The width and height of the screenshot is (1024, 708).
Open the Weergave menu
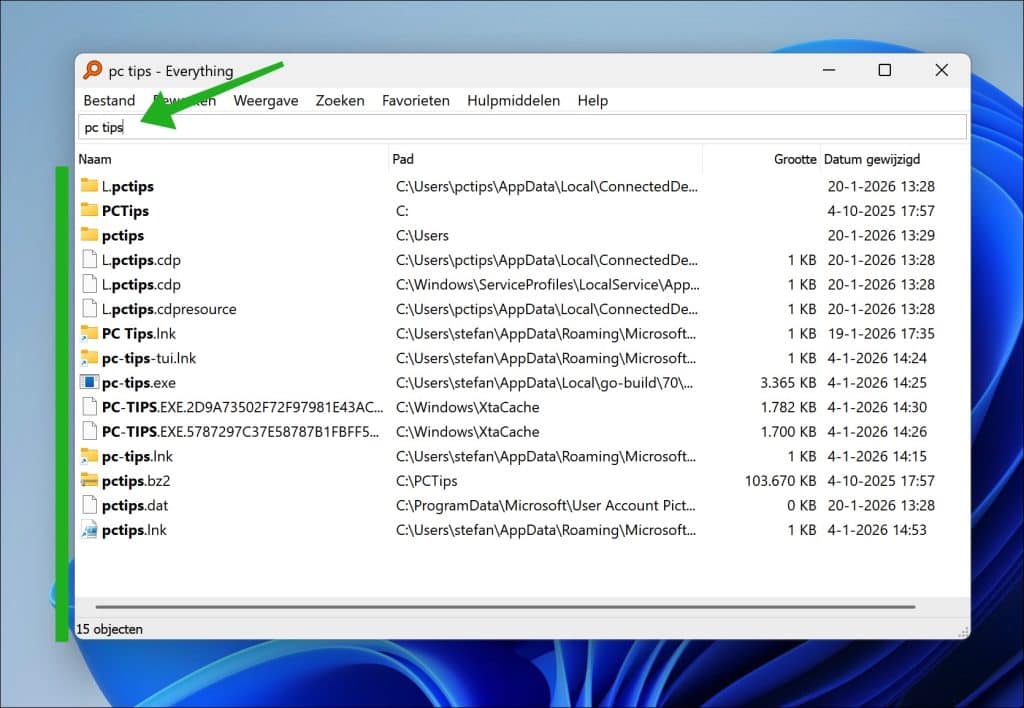pos(266,101)
